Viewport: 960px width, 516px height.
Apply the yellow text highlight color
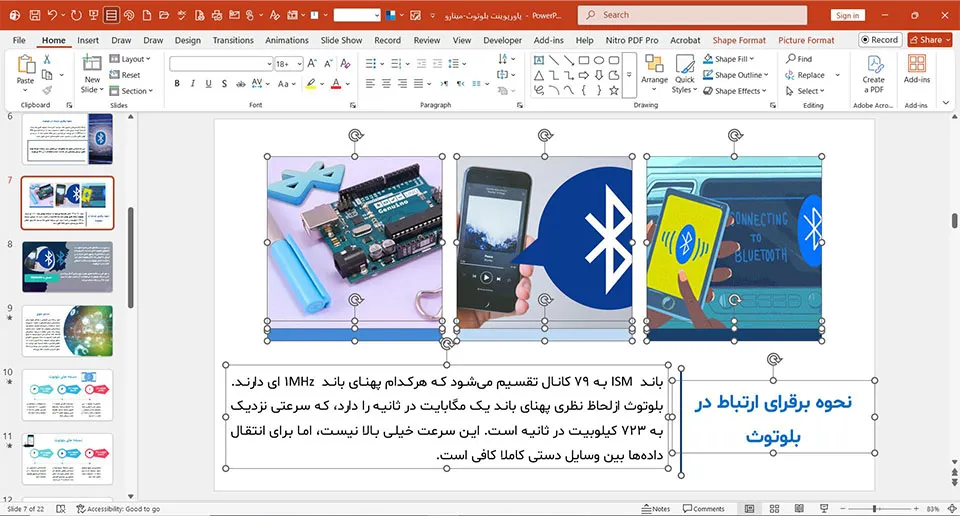[x=311, y=84]
